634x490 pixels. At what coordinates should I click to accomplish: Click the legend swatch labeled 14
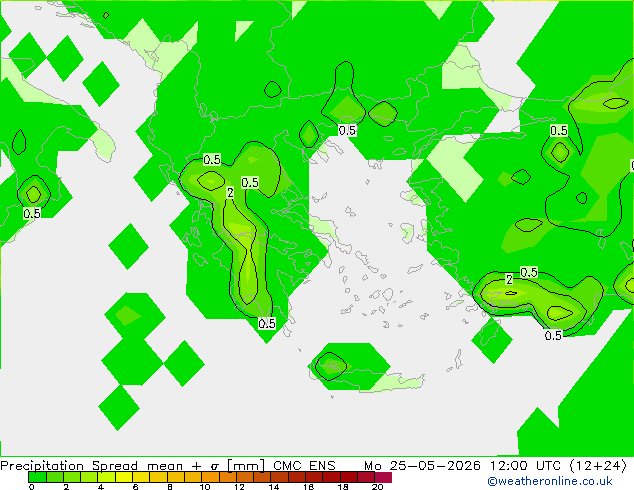[280, 477]
